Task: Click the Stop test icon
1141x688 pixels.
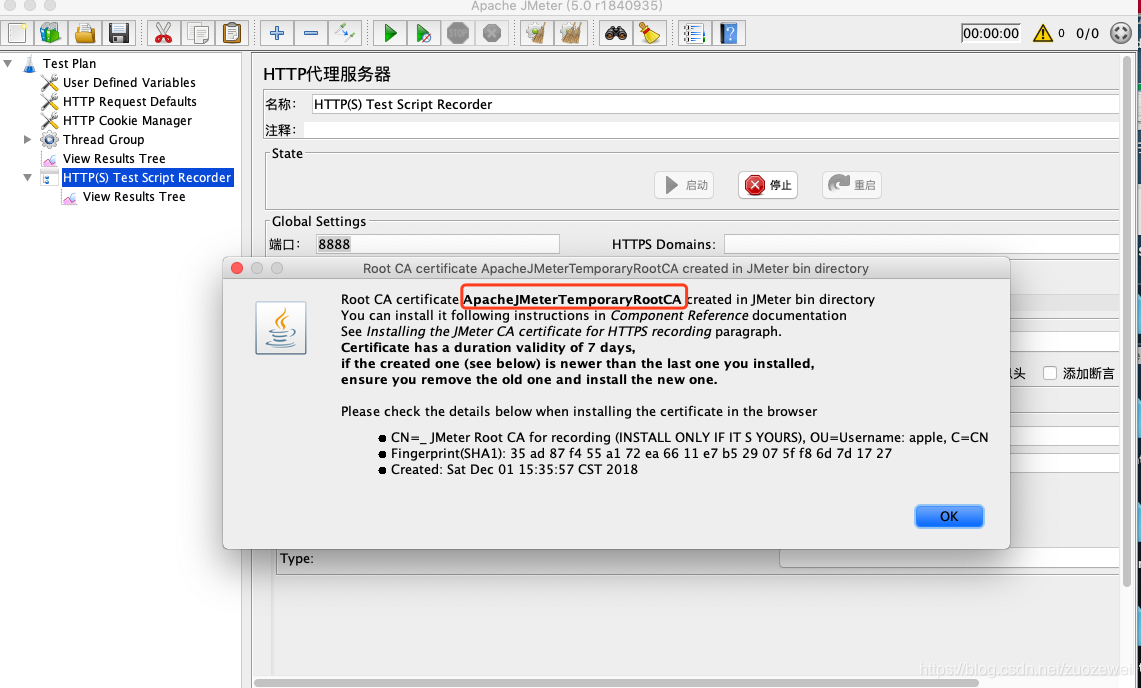Action: (x=458, y=33)
